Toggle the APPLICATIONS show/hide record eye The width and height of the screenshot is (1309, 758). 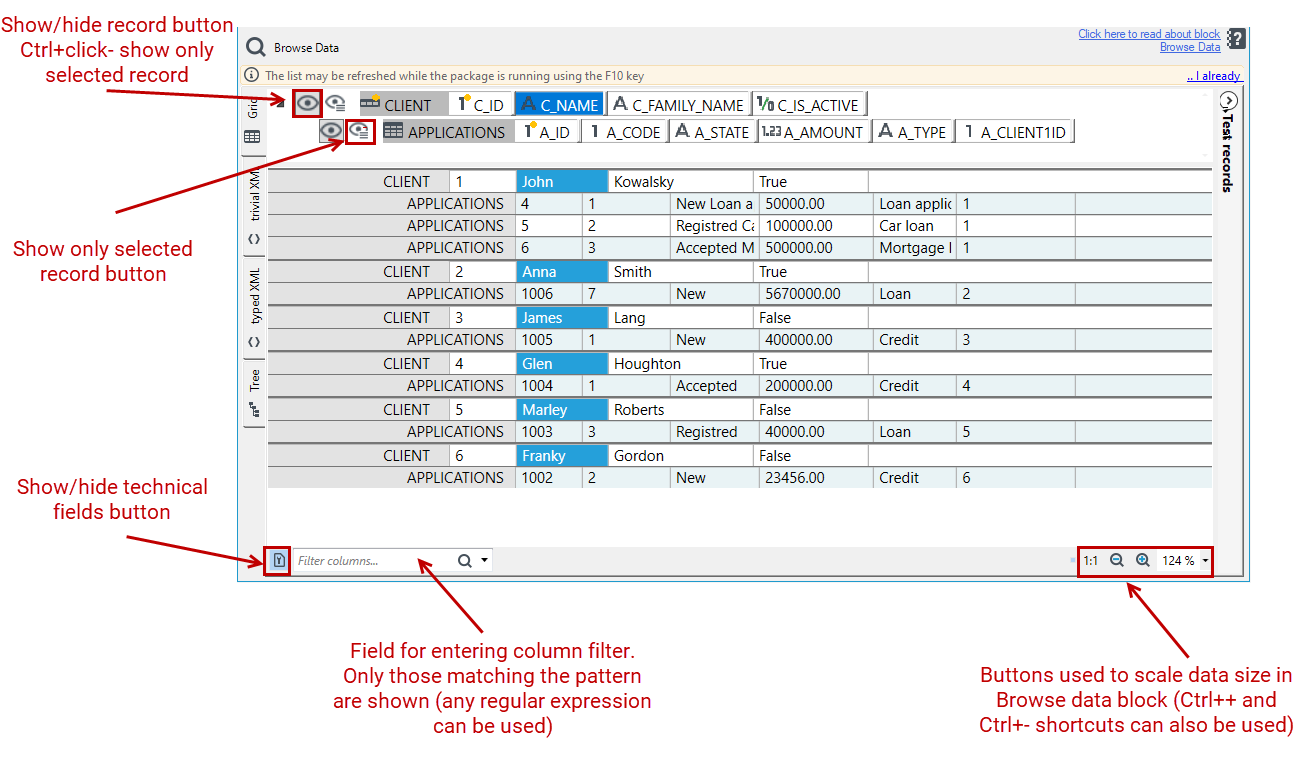pyautogui.click(x=331, y=131)
